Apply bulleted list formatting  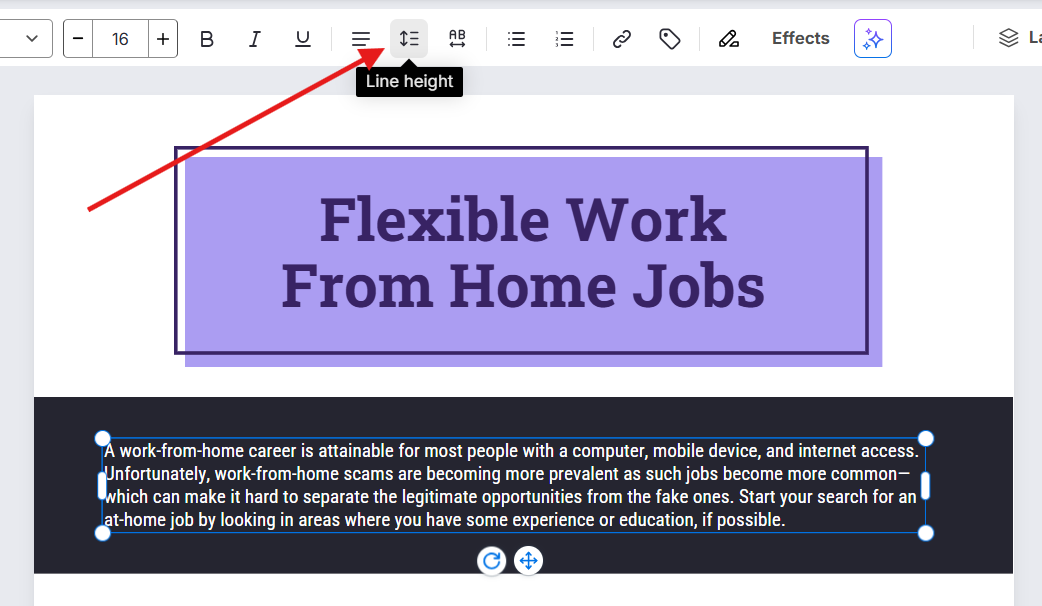tap(516, 39)
